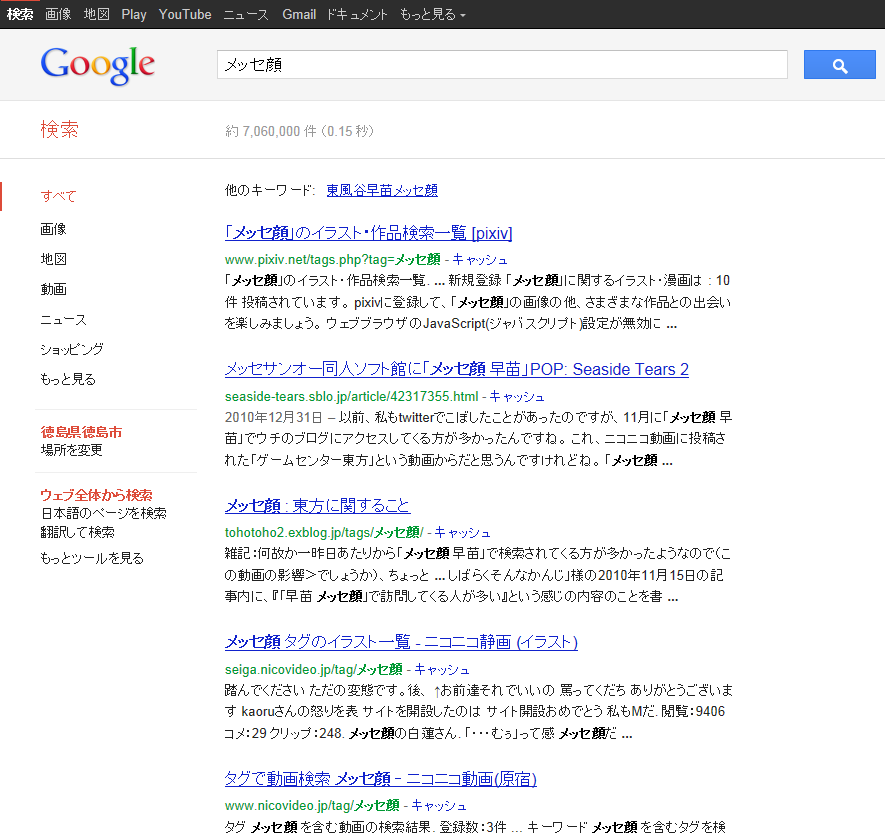Open Play in the top bar
The height and width of the screenshot is (839, 885).
[x=134, y=14]
